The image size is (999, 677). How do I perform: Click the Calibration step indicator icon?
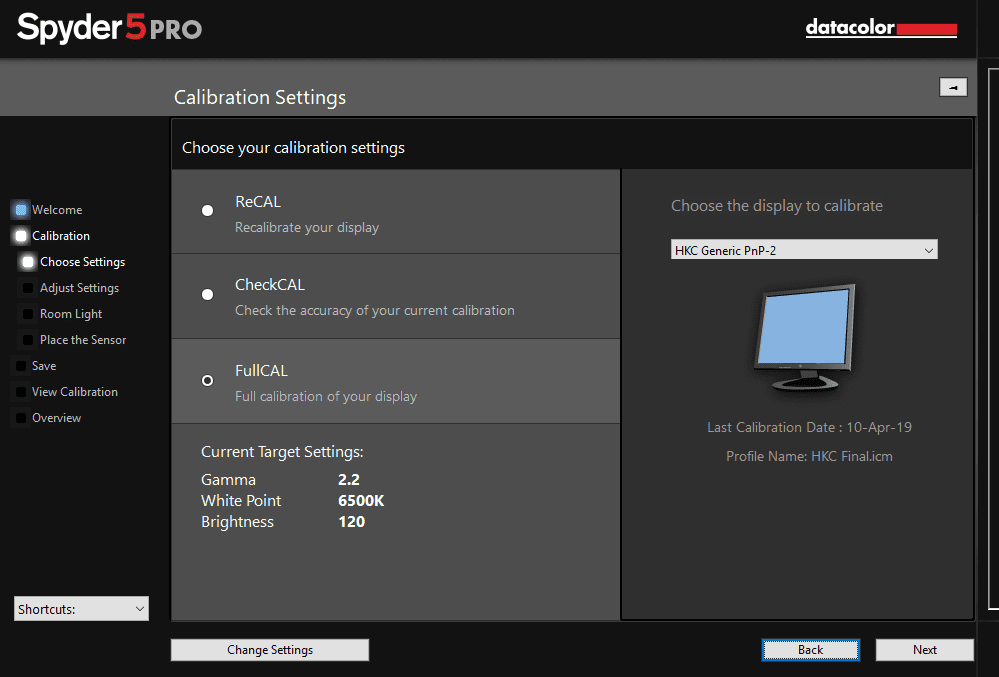pos(21,236)
